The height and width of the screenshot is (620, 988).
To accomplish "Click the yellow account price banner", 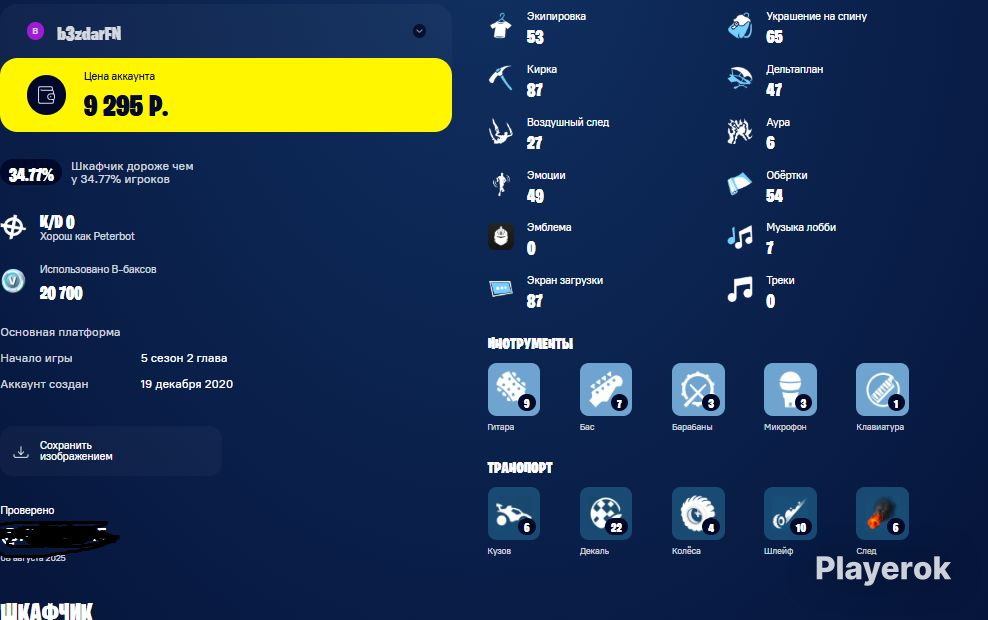I will (226, 95).
